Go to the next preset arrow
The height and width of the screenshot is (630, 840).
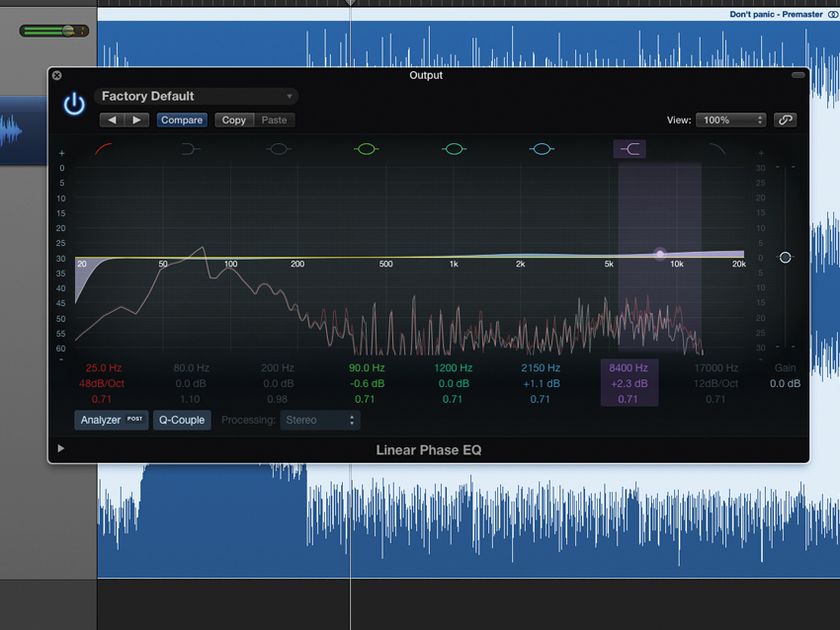click(x=137, y=120)
